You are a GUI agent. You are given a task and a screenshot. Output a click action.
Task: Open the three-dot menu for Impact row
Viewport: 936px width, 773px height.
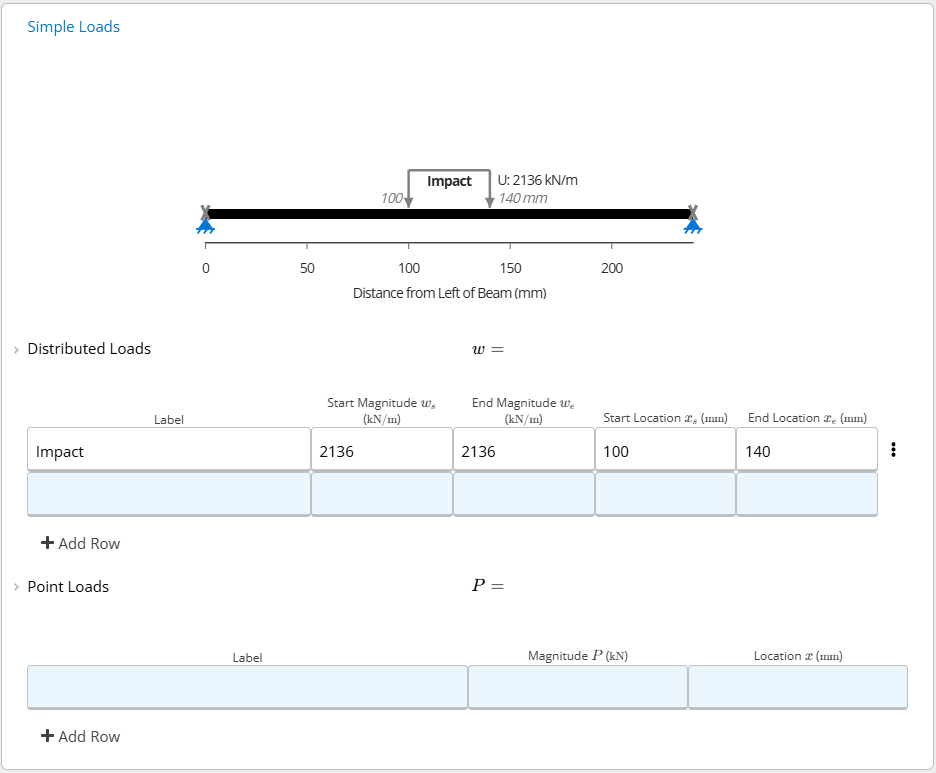[893, 449]
